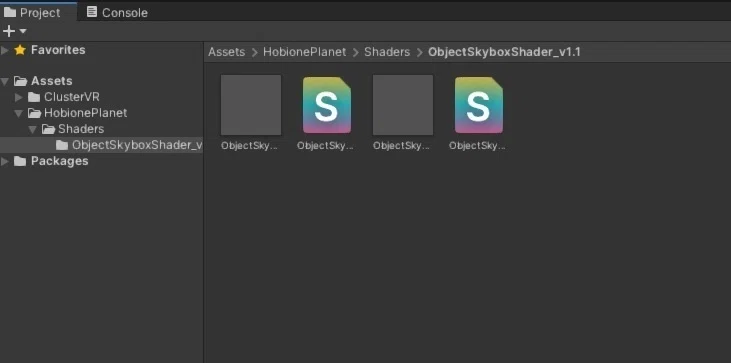731x363 pixels.
Task: Click the HobionePlanet folder icon
Action: pyautogui.click(x=34, y=113)
